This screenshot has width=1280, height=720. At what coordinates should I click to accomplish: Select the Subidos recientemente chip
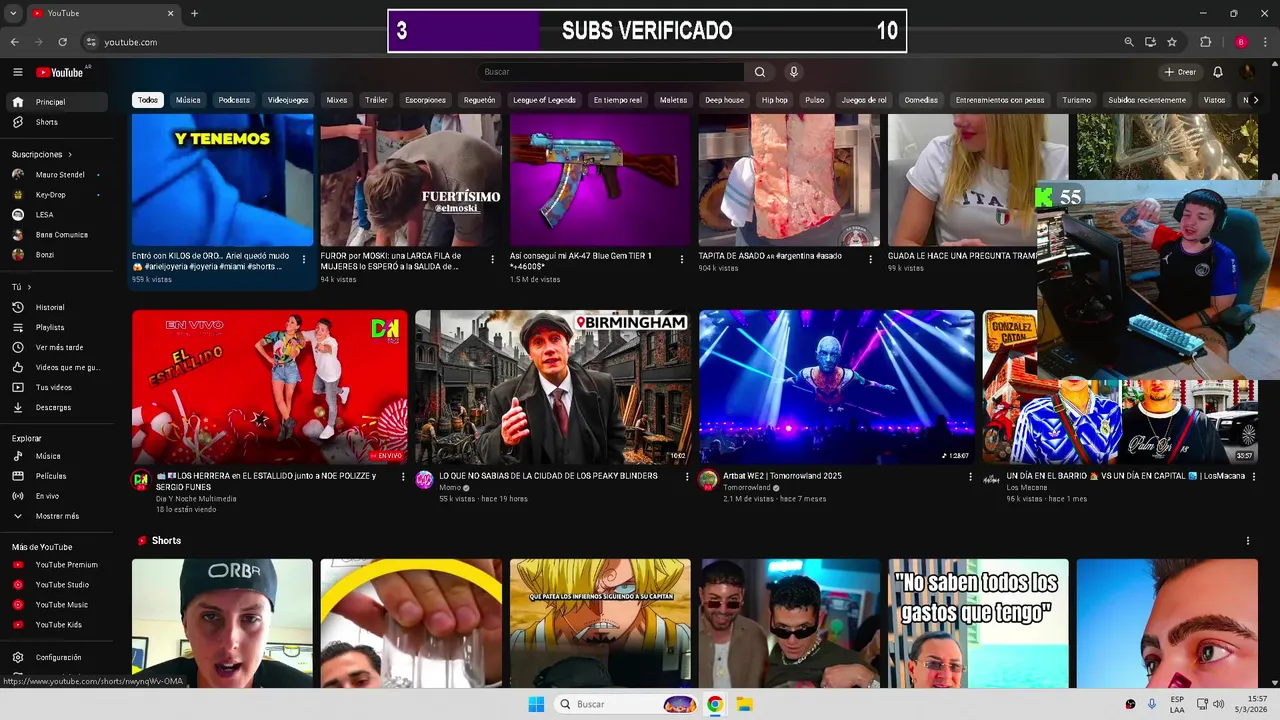tap(1147, 100)
